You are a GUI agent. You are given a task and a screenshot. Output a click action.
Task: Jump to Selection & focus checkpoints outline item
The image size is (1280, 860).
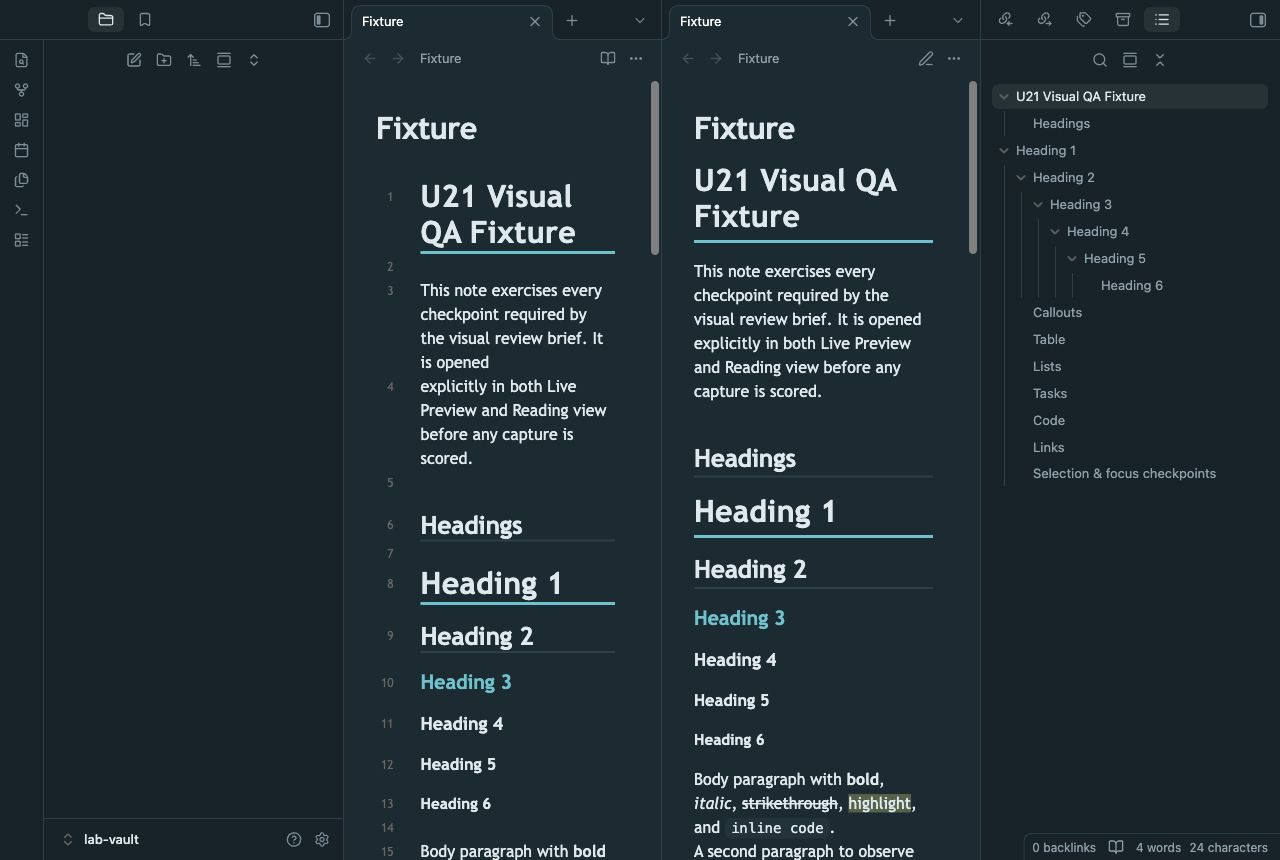[x=1124, y=474]
